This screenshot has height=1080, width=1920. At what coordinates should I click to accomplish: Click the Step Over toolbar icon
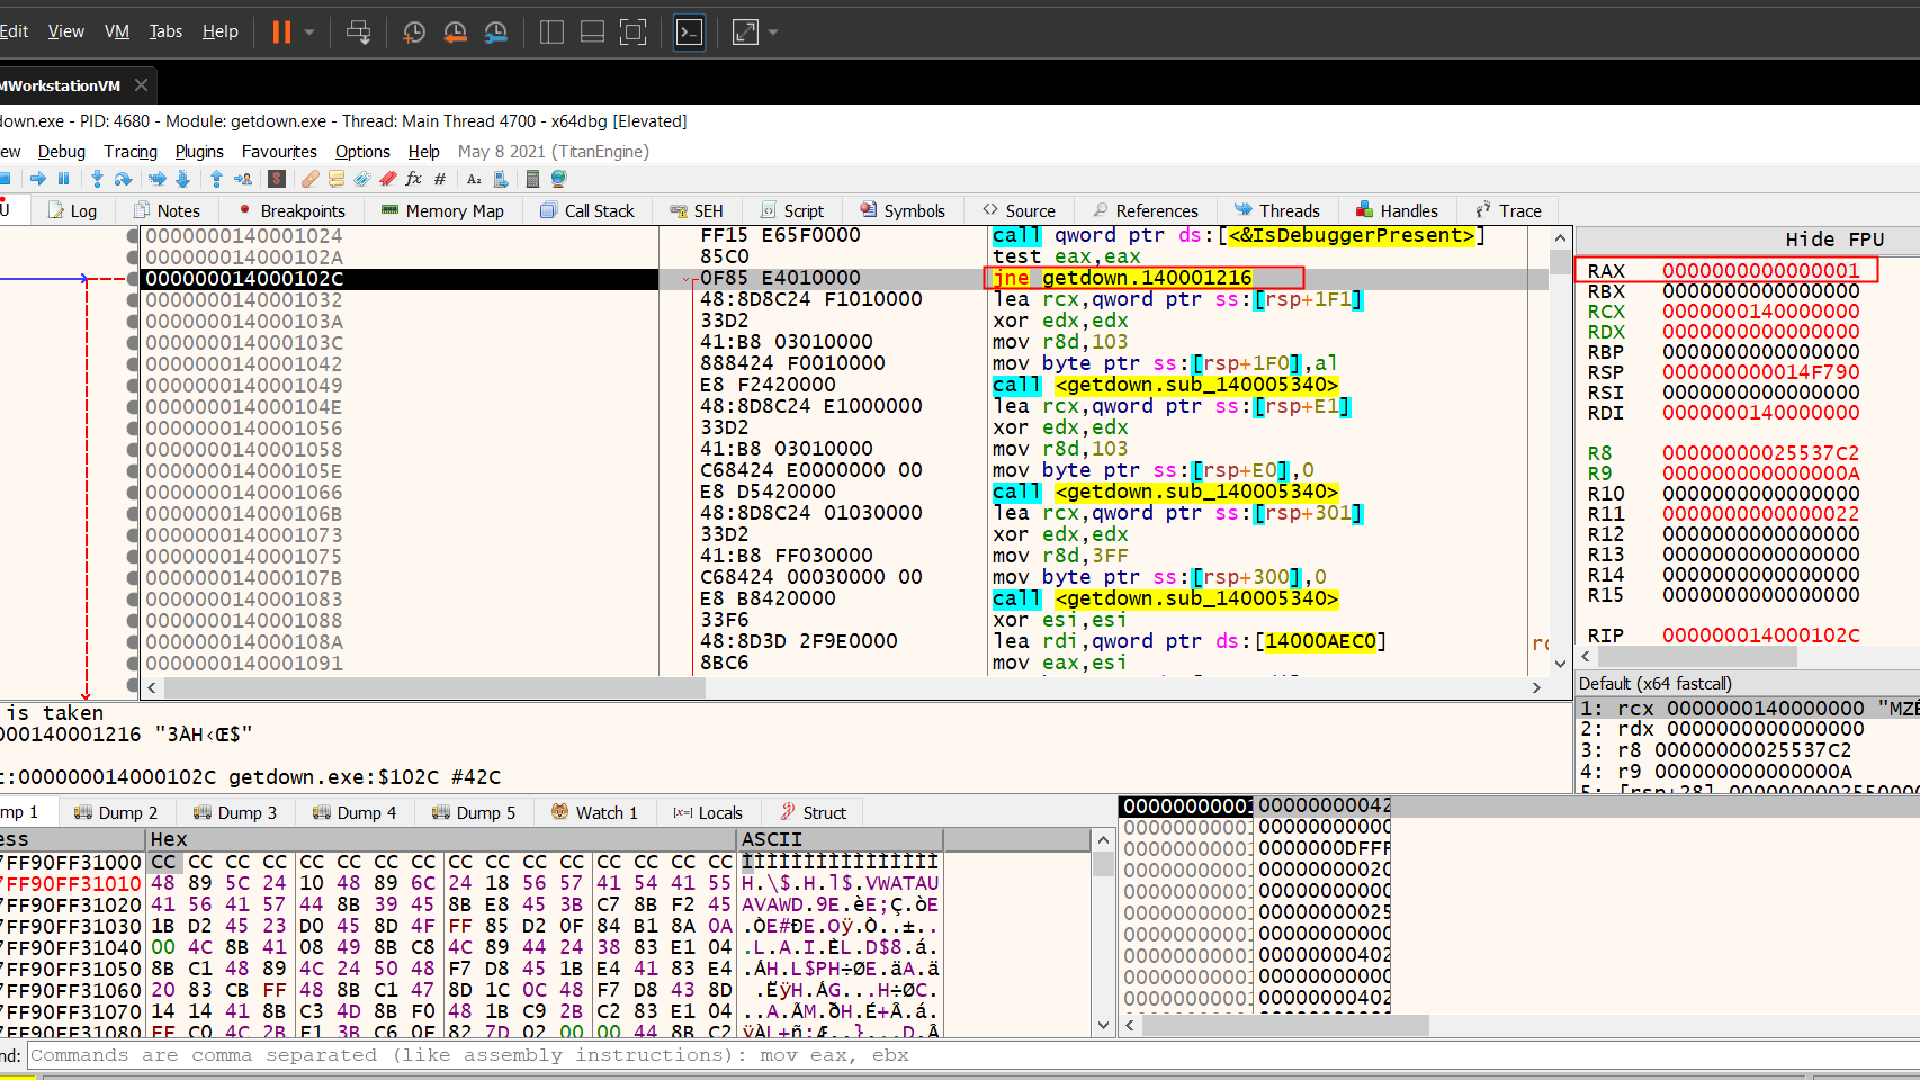[123, 179]
